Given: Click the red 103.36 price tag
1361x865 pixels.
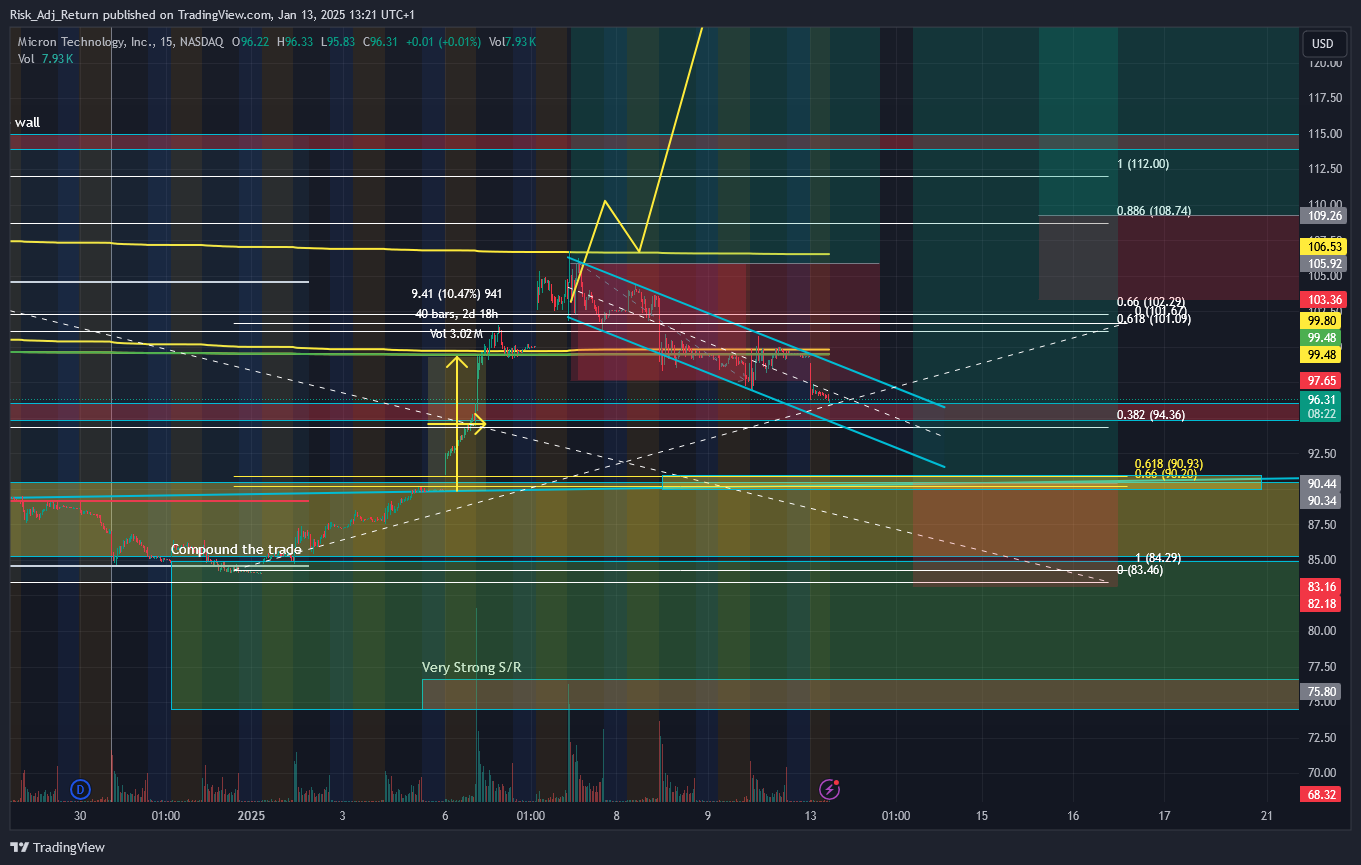Looking at the screenshot, I should (x=1324, y=300).
